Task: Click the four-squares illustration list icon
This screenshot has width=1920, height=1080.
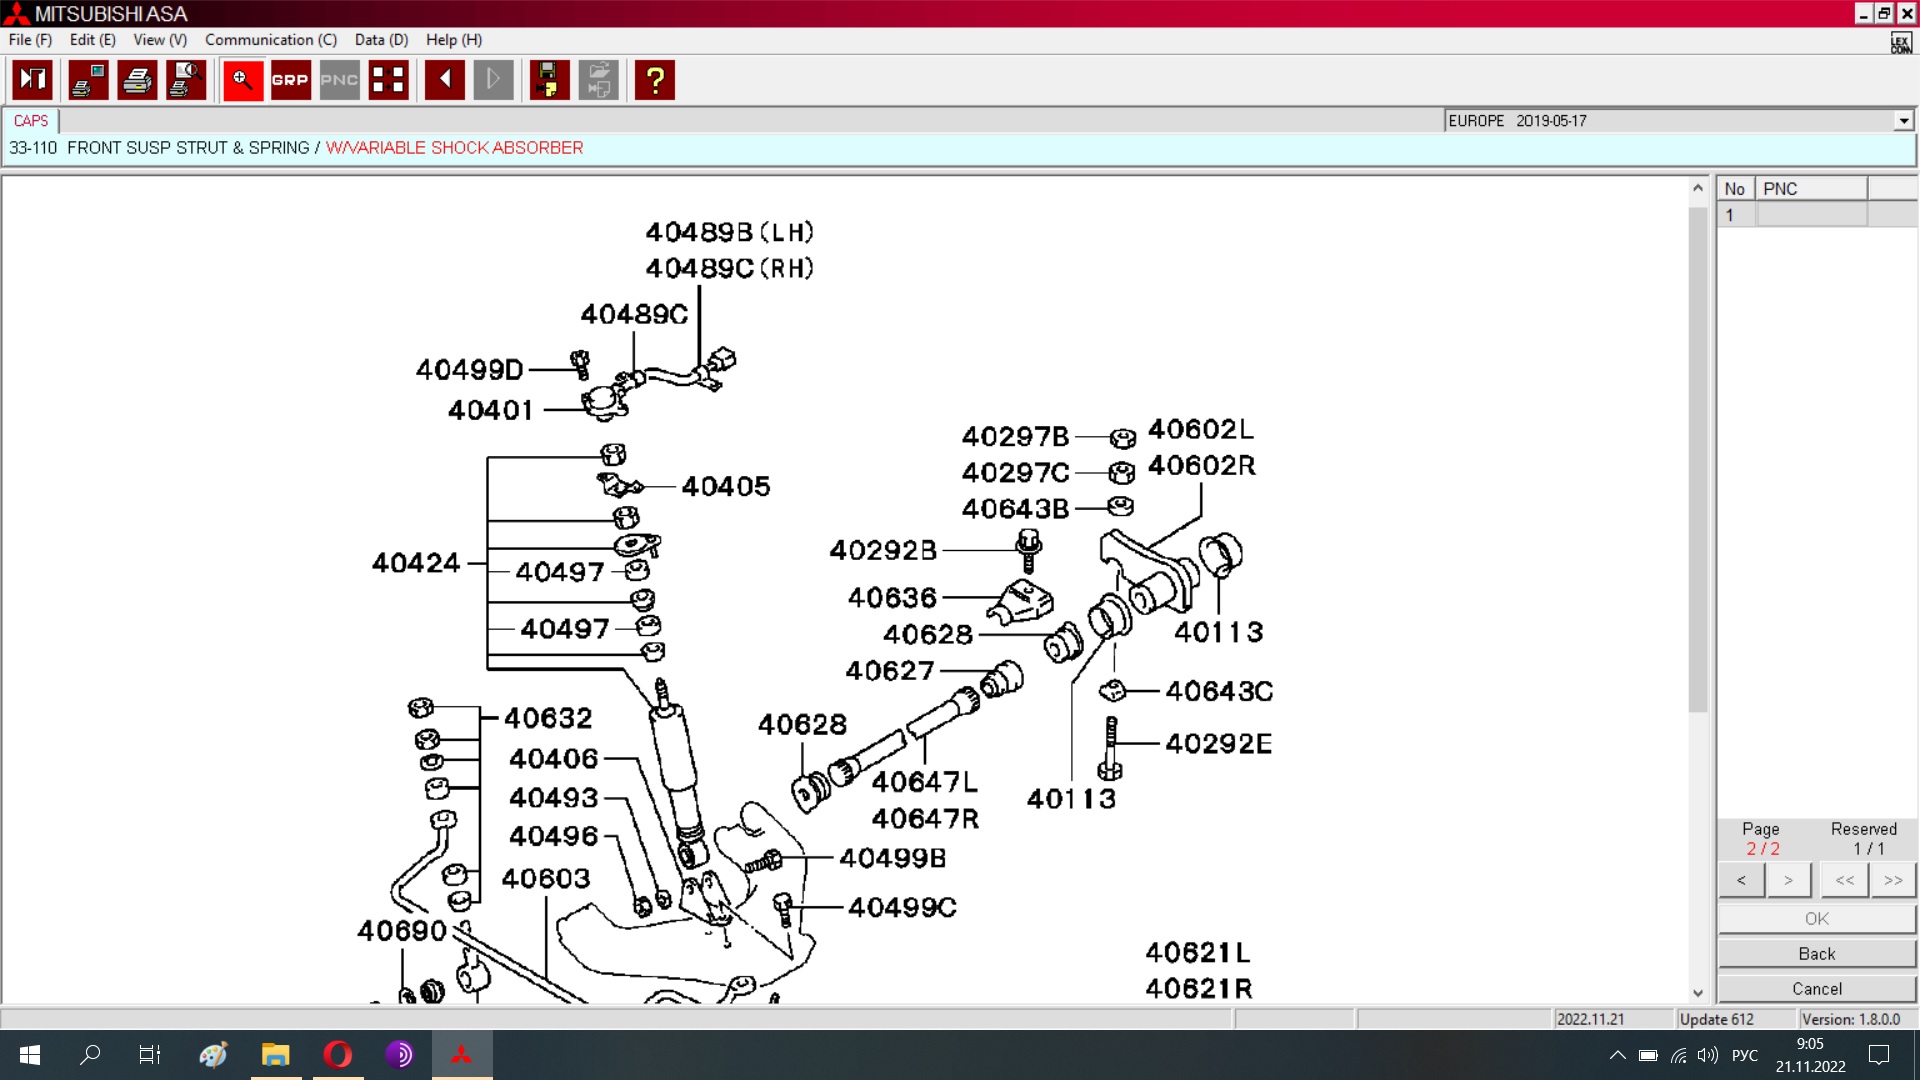Action: 388,80
